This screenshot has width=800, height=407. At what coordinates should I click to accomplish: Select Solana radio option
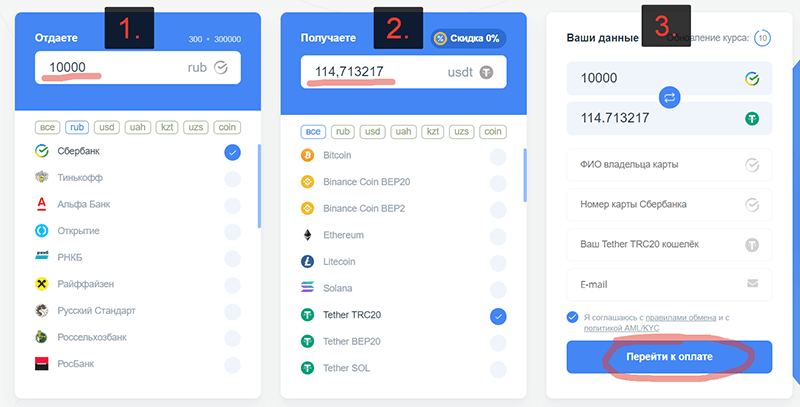pos(498,290)
